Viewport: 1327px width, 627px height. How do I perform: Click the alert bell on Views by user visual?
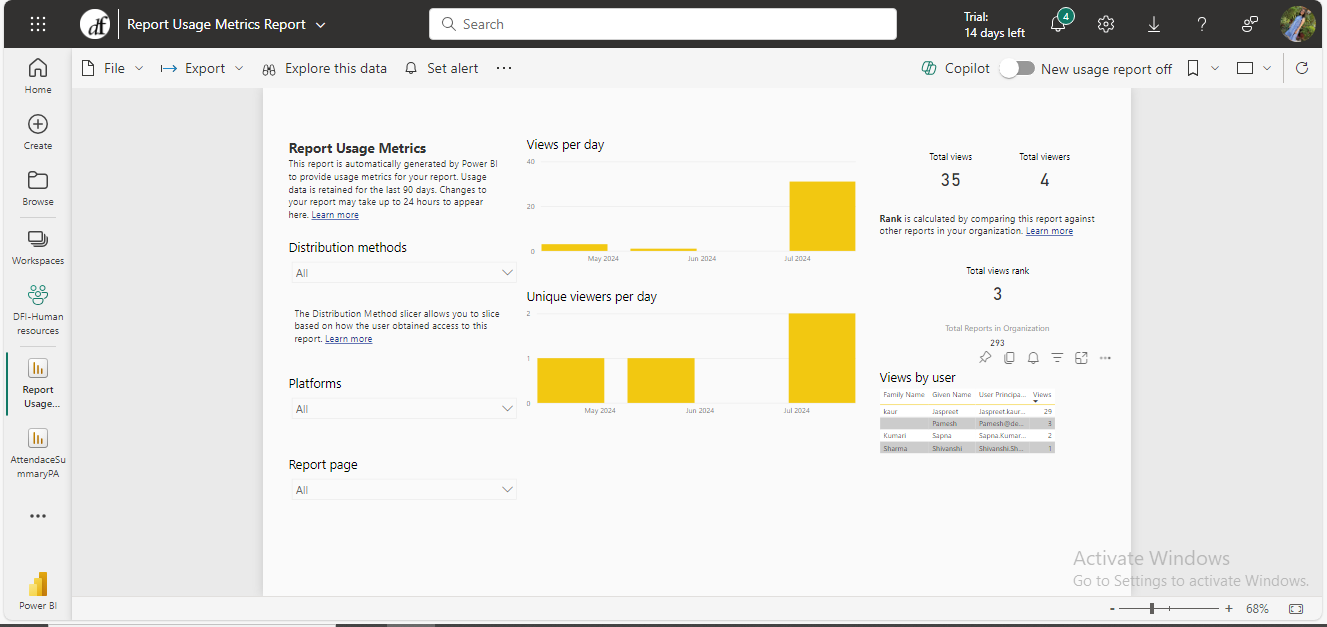[1033, 357]
